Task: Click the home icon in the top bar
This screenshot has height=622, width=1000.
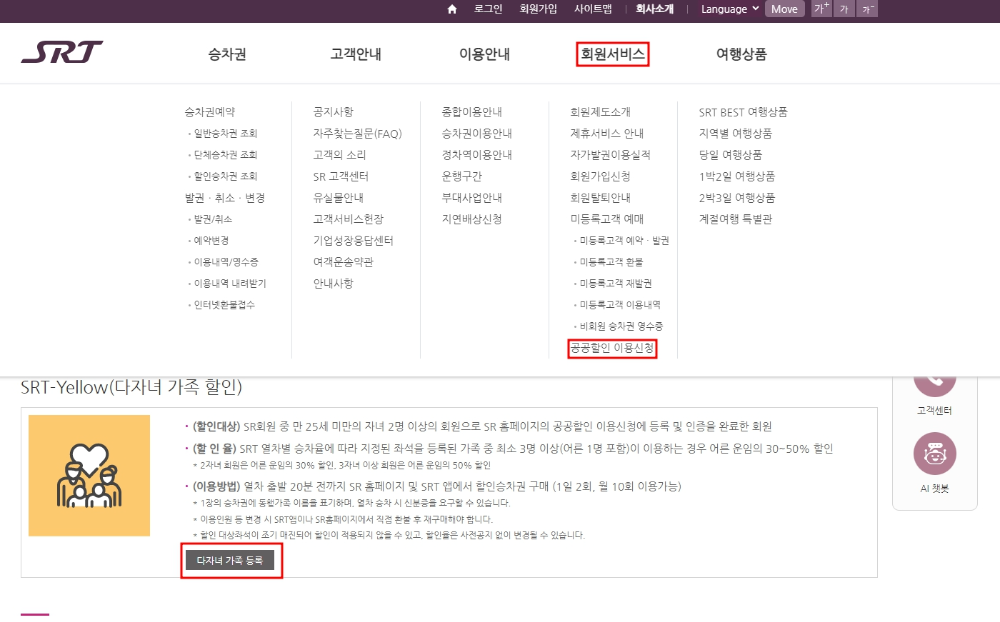Action: (x=452, y=9)
